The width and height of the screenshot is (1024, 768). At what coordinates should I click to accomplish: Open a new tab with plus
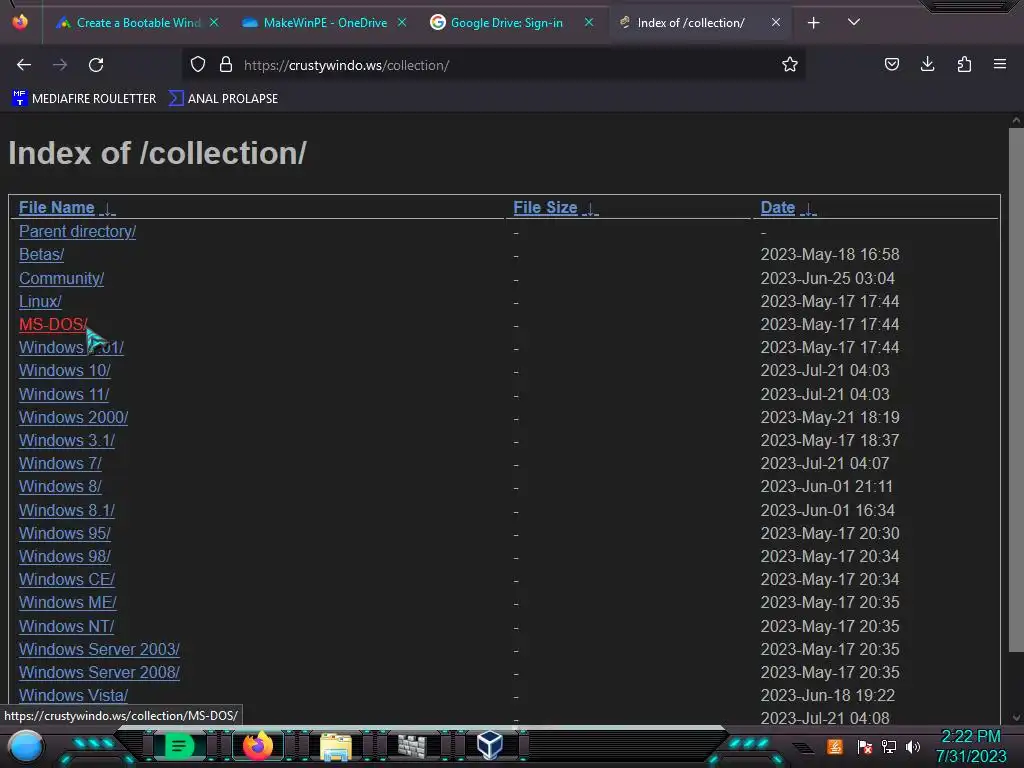click(x=813, y=23)
